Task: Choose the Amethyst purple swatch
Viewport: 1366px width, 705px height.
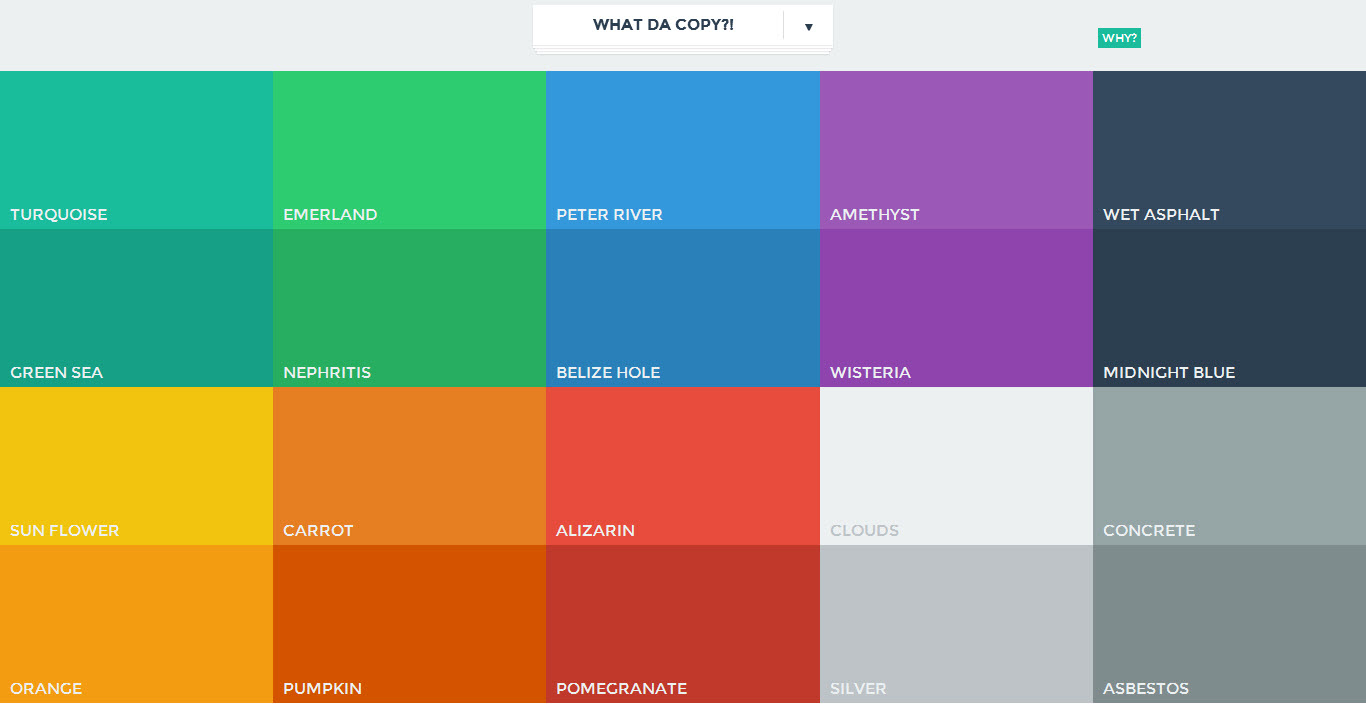Action: click(x=956, y=150)
